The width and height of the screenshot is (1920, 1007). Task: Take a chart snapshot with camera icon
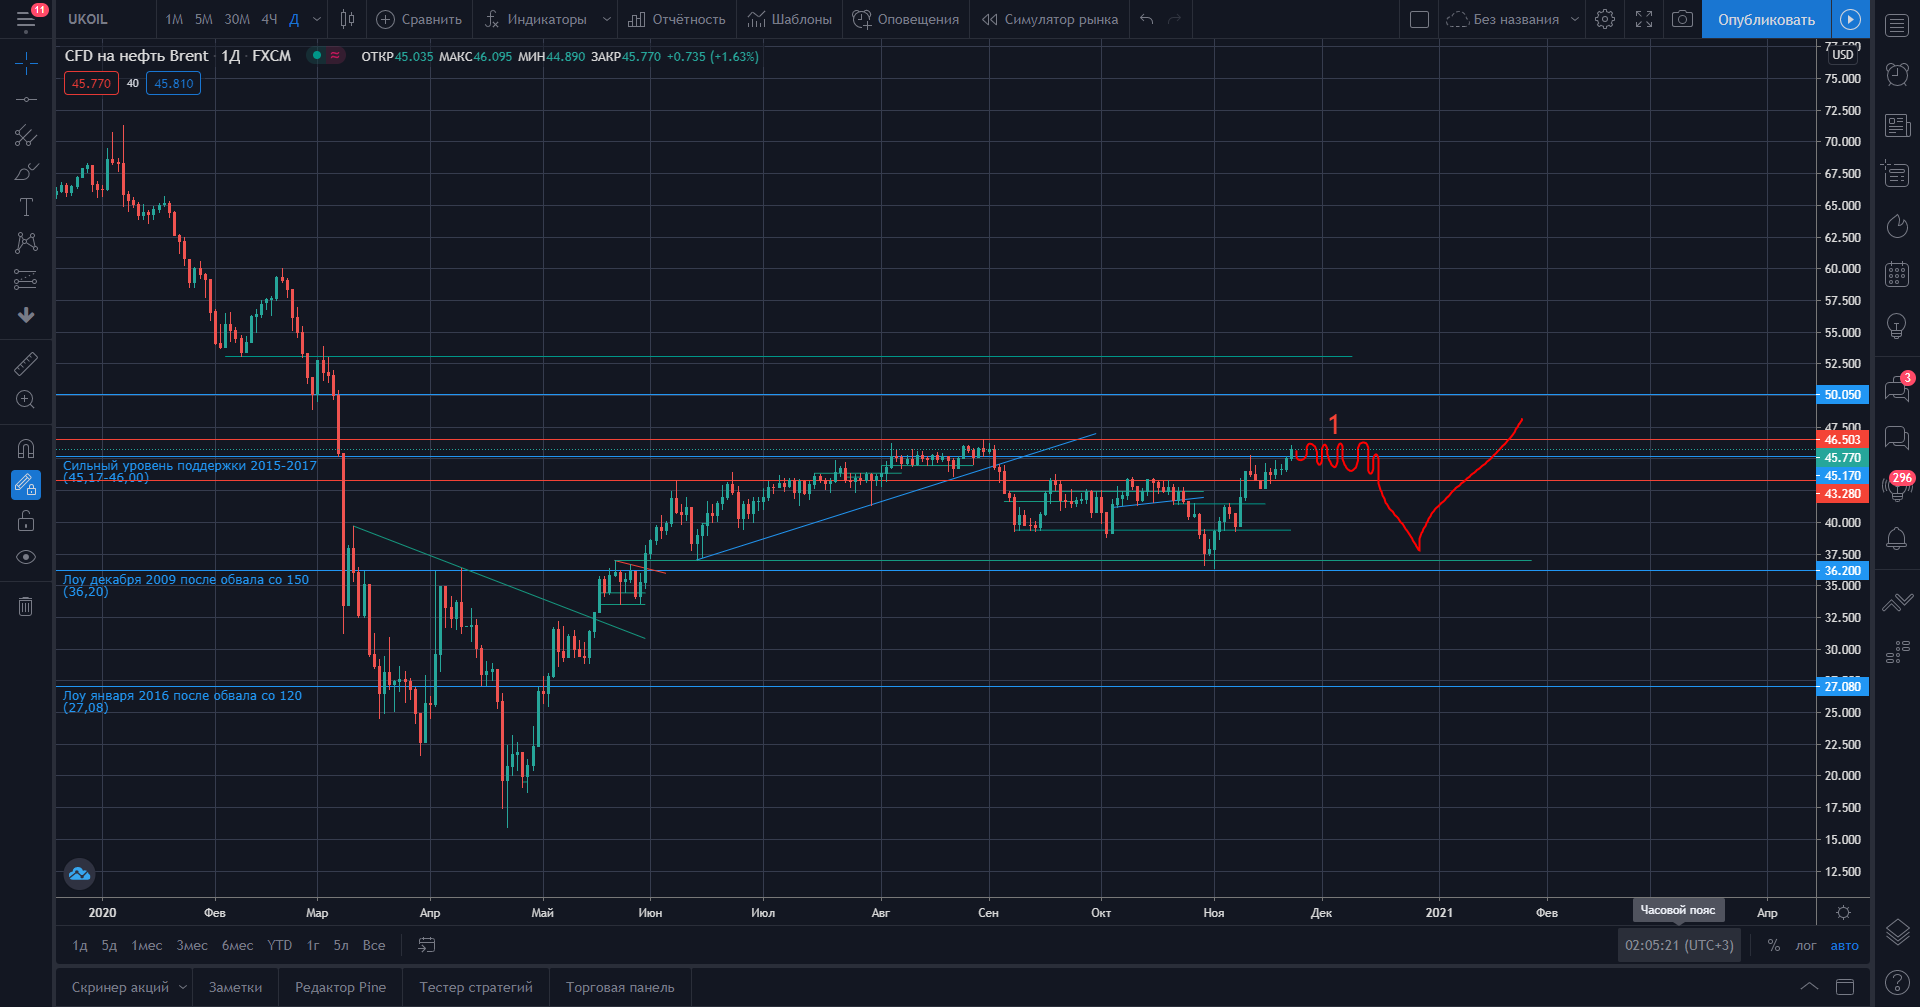coord(1683,19)
